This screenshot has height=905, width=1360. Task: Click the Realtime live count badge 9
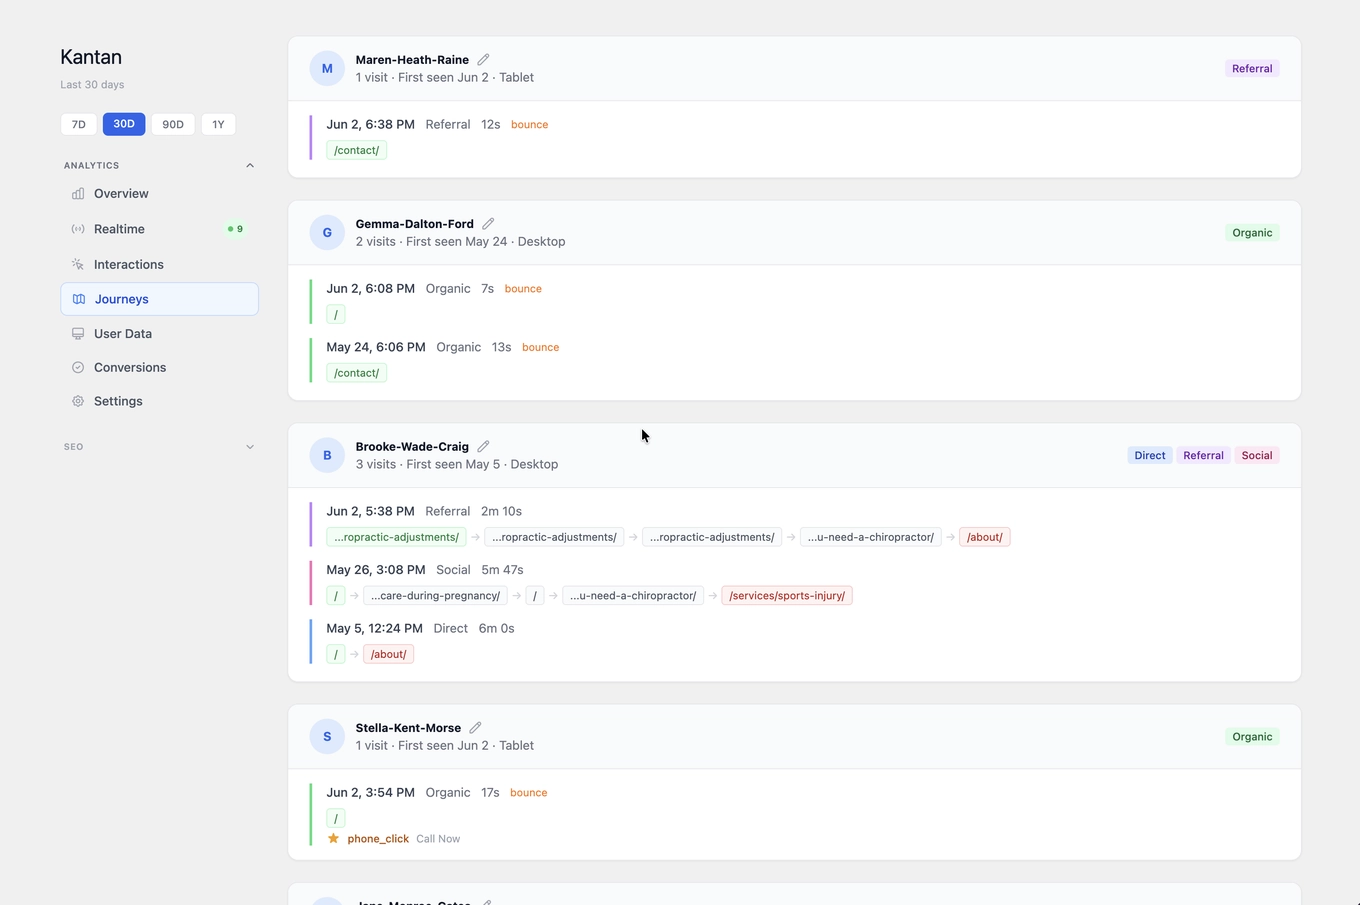point(235,229)
